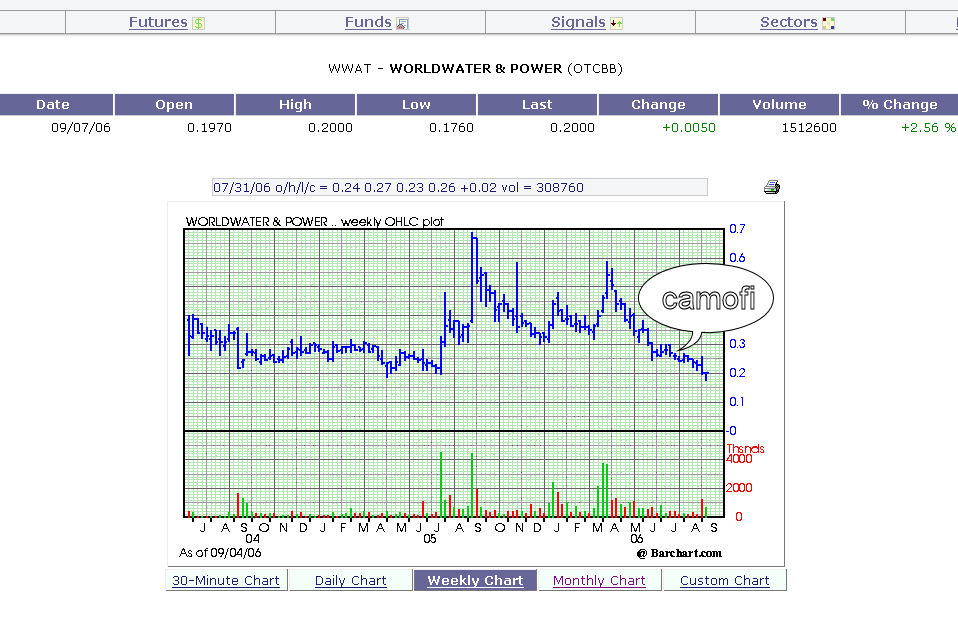Click the camofi speech bubble annotation
This screenshot has width=958, height=629.
(x=706, y=299)
